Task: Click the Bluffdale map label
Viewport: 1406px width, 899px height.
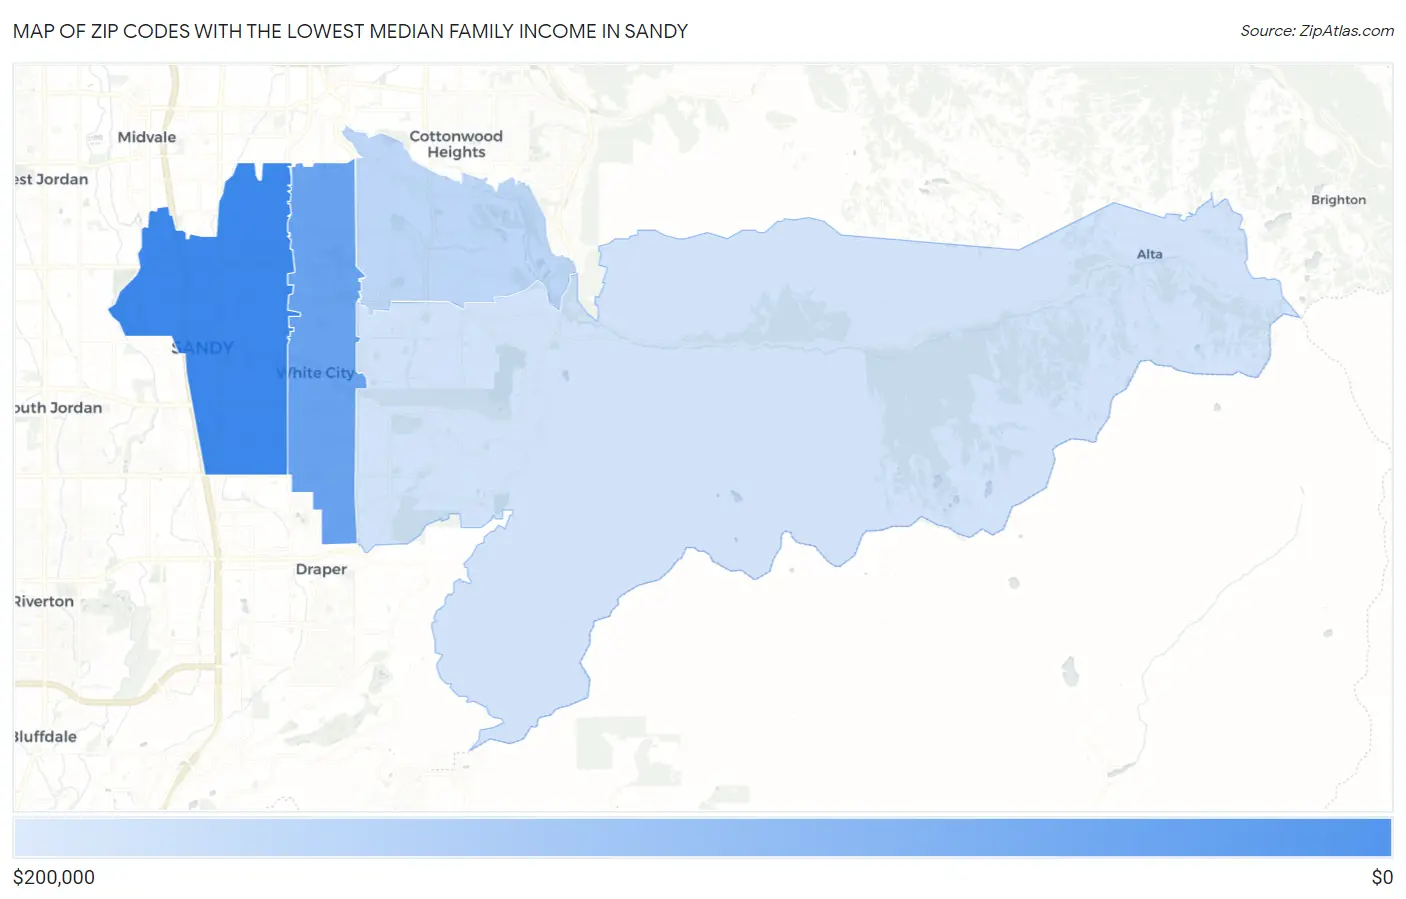Action: pyautogui.click(x=45, y=736)
